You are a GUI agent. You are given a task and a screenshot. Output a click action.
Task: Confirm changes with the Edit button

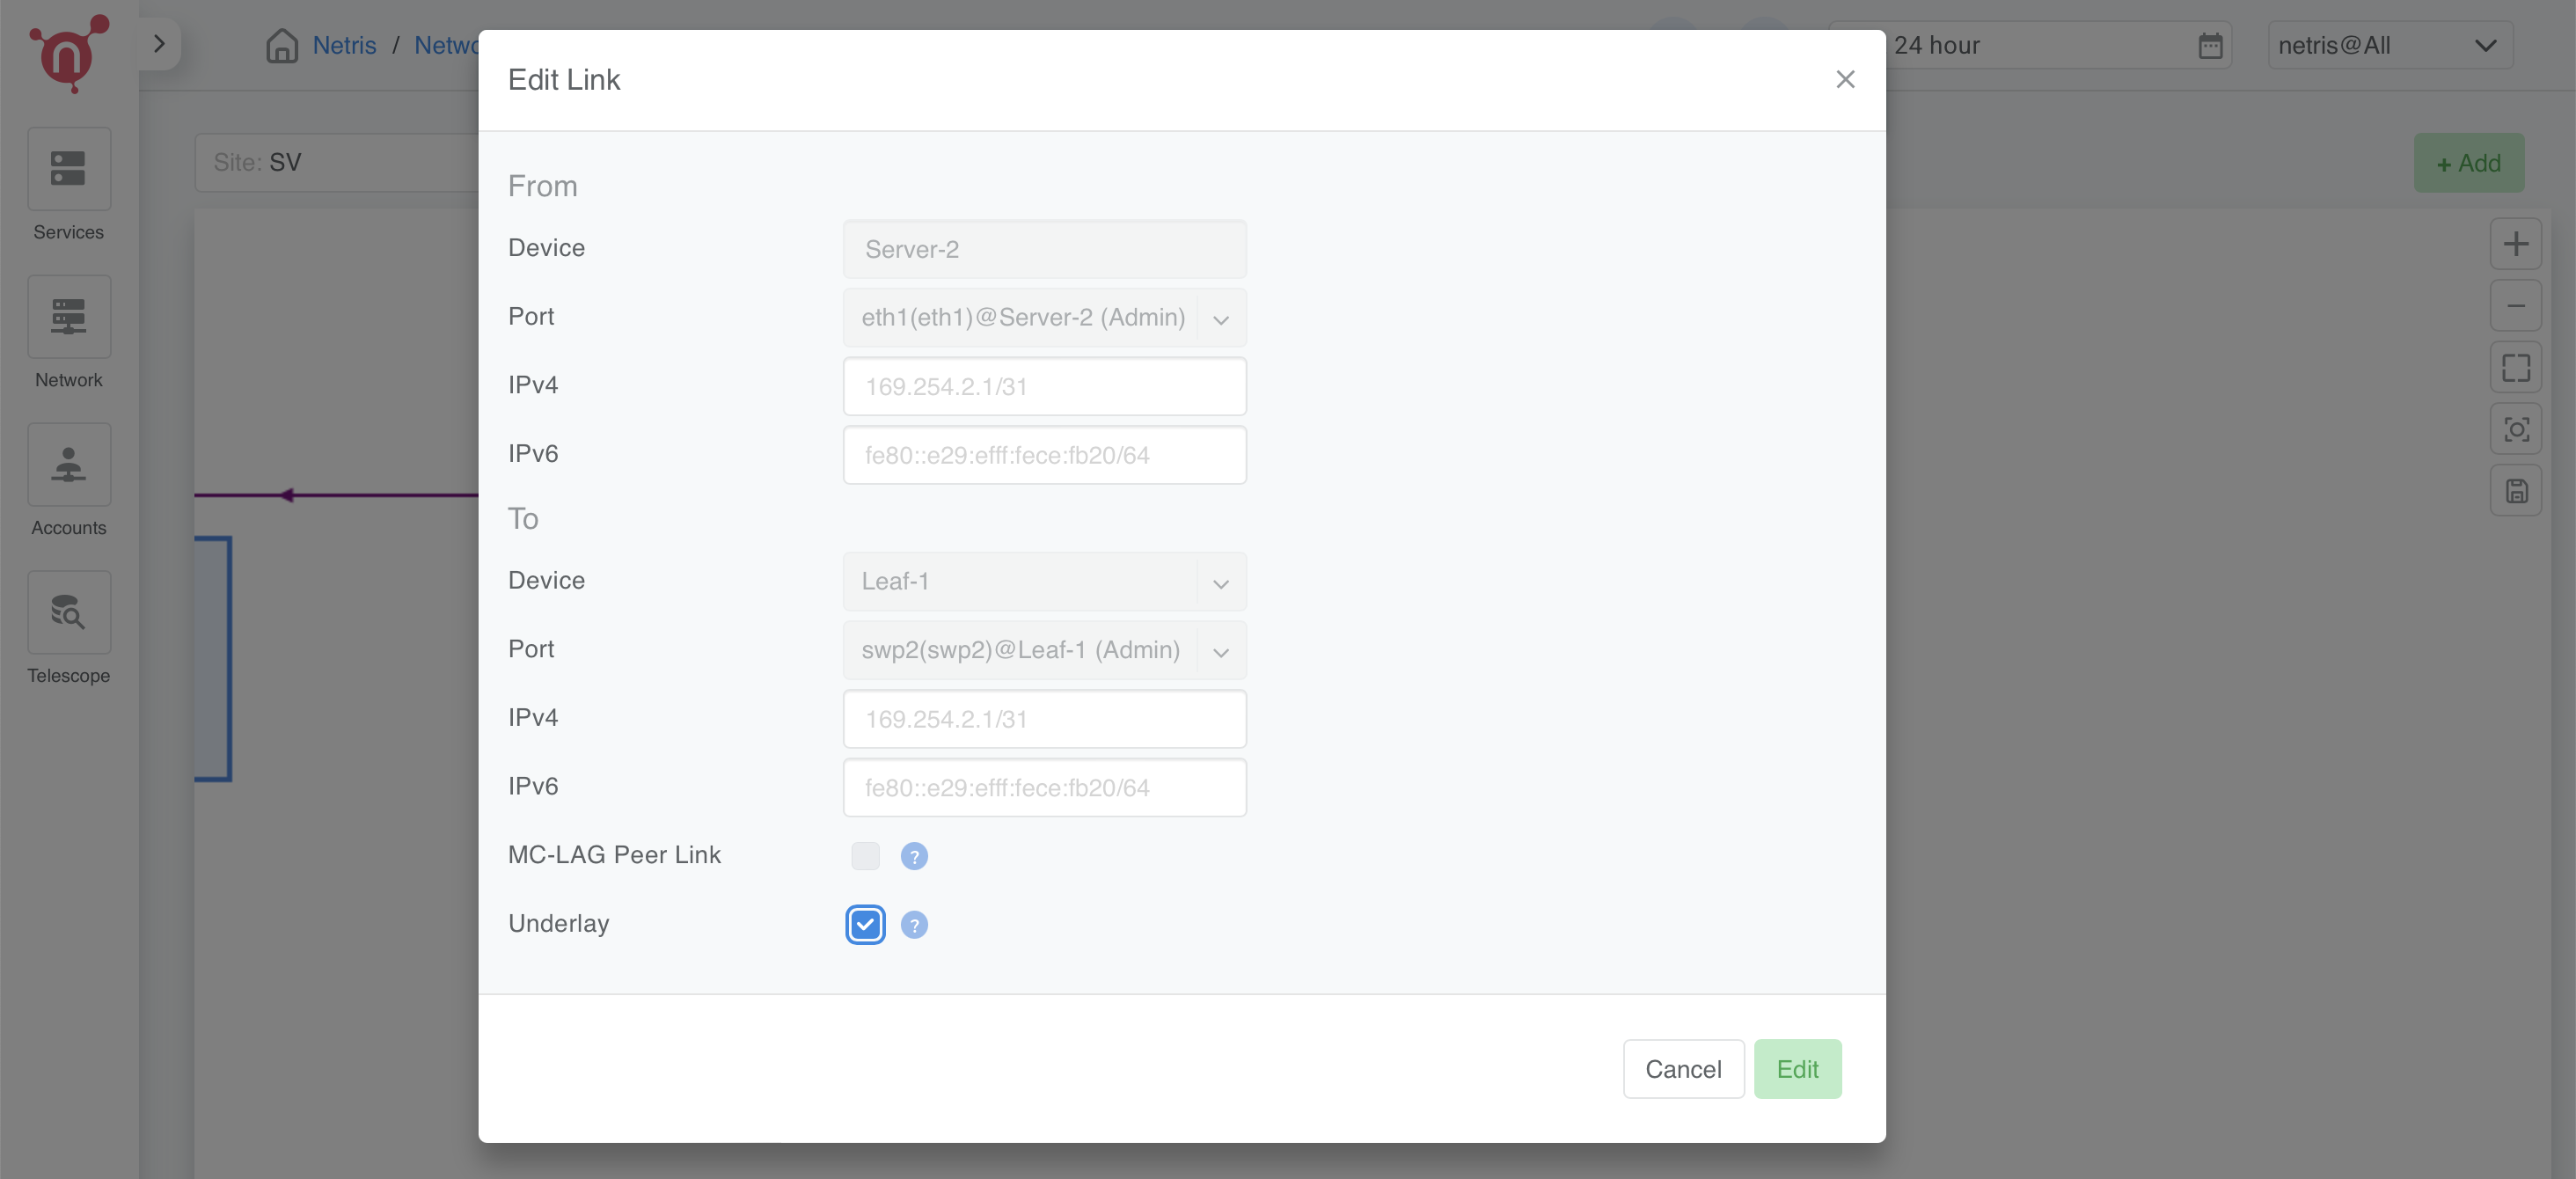pyautogui.click(x=1798, y=1068)
